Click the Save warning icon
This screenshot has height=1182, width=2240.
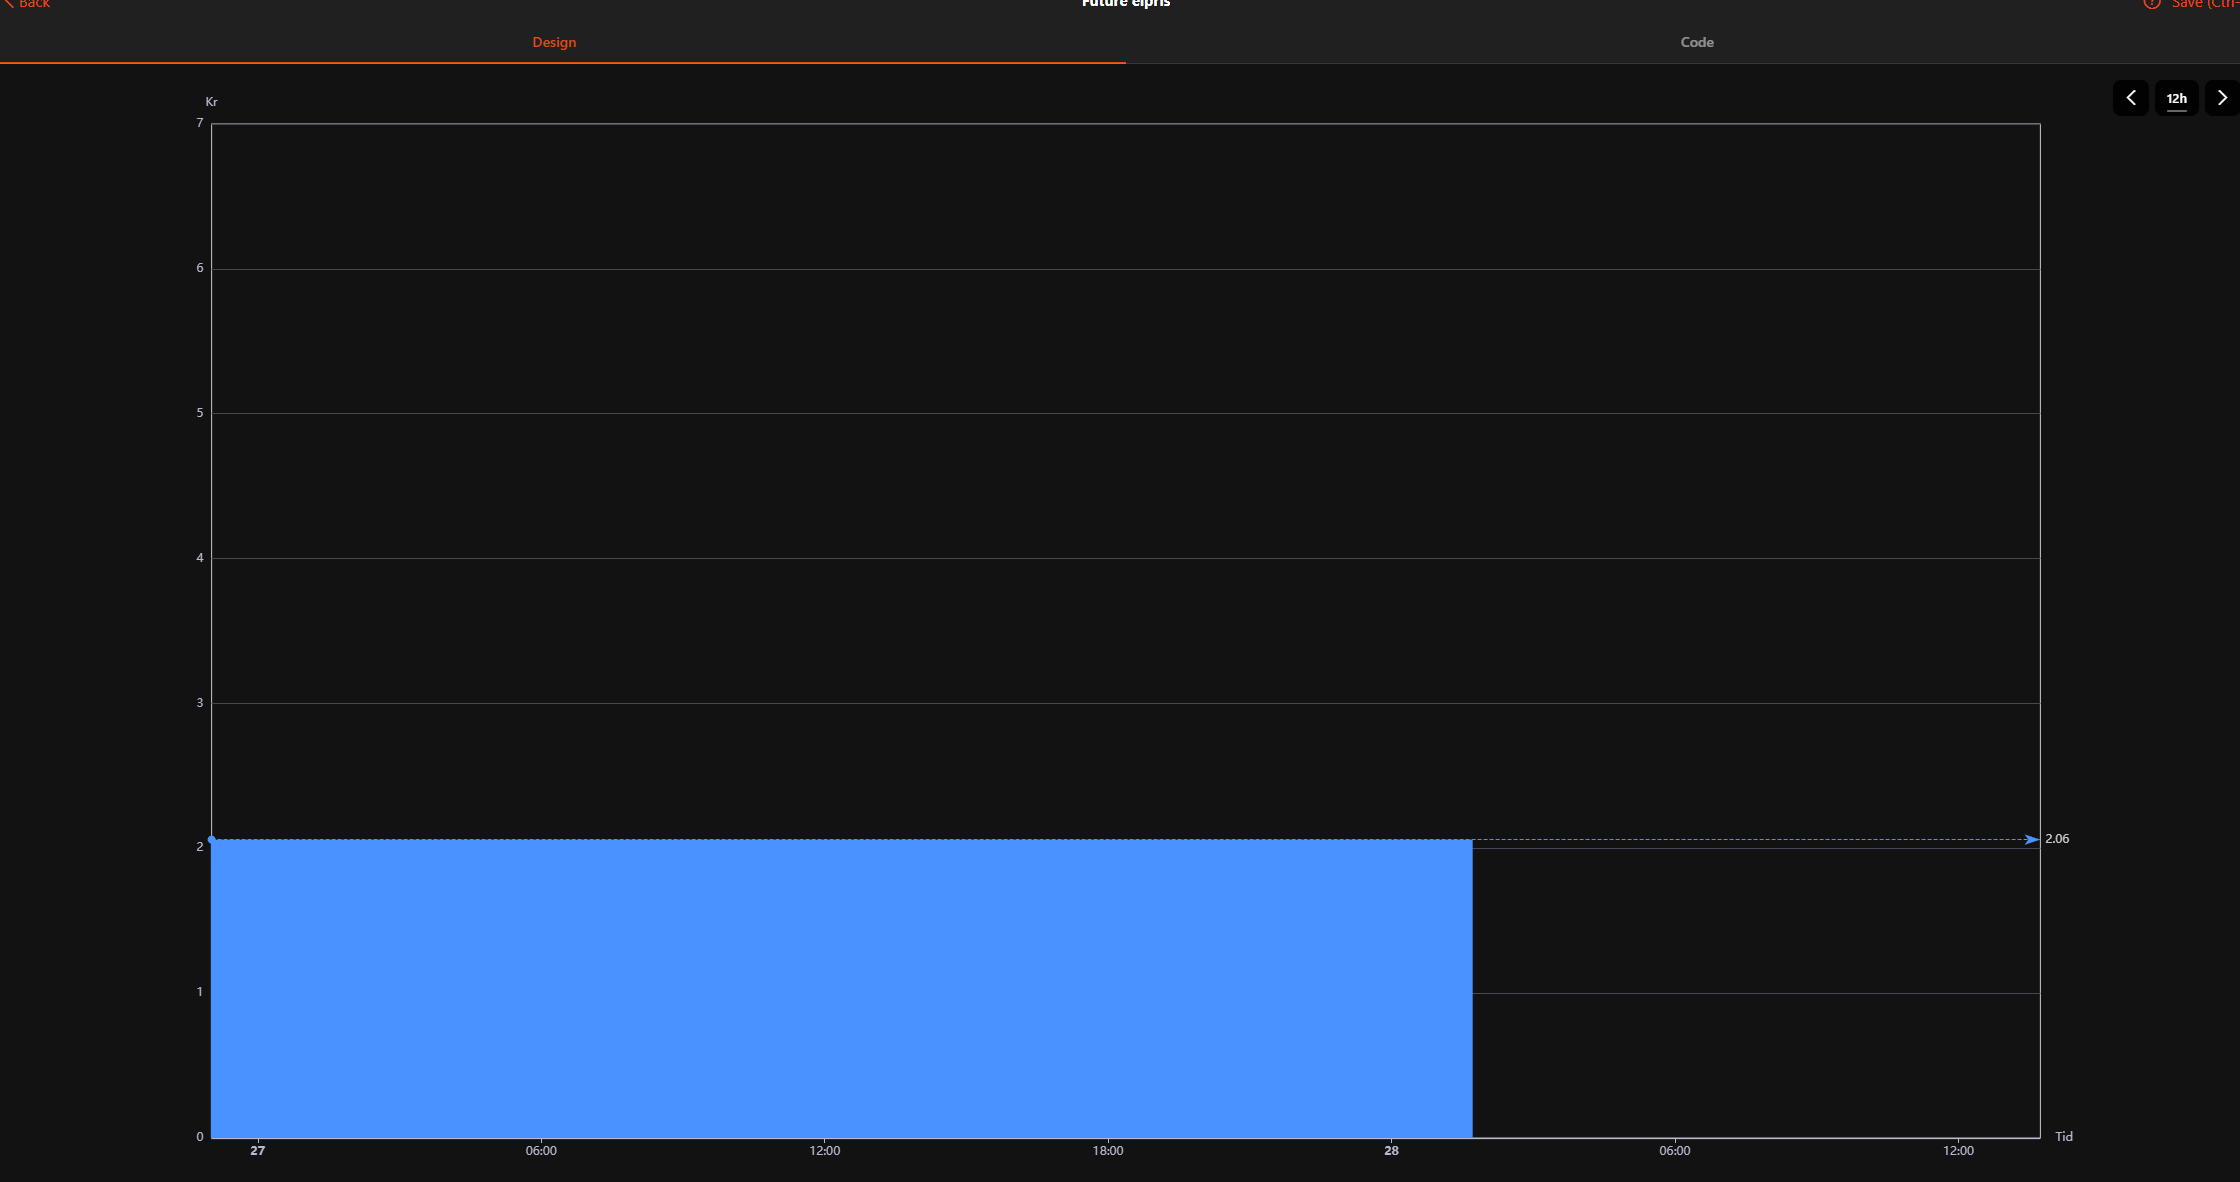[x=2151, y=4]
